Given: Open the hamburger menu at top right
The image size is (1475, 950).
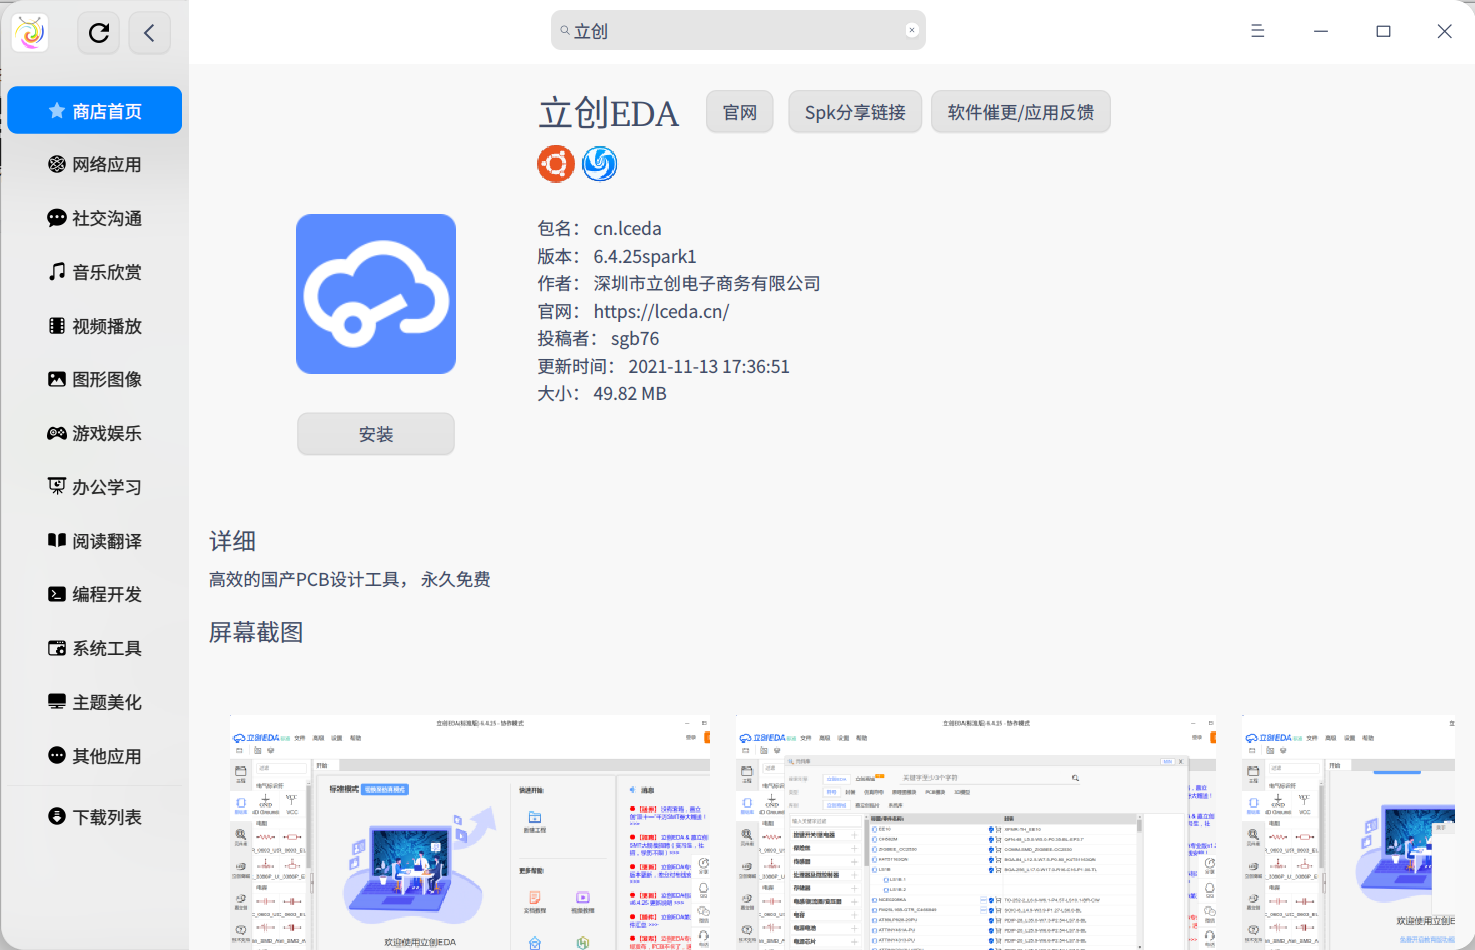Looking at the screenshot, I should 1257,31.
